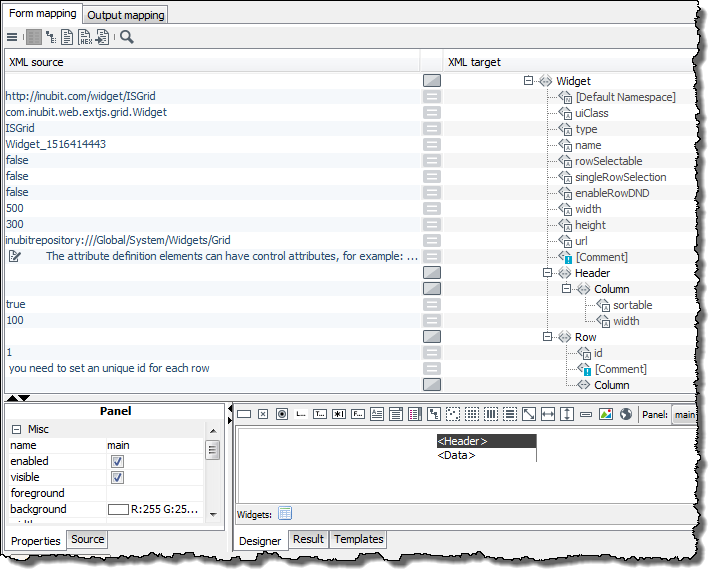Image resolution: width=716 pixels, height=576 pixels.
Task: Select the radio button widget tool
Action: (281, 414)
